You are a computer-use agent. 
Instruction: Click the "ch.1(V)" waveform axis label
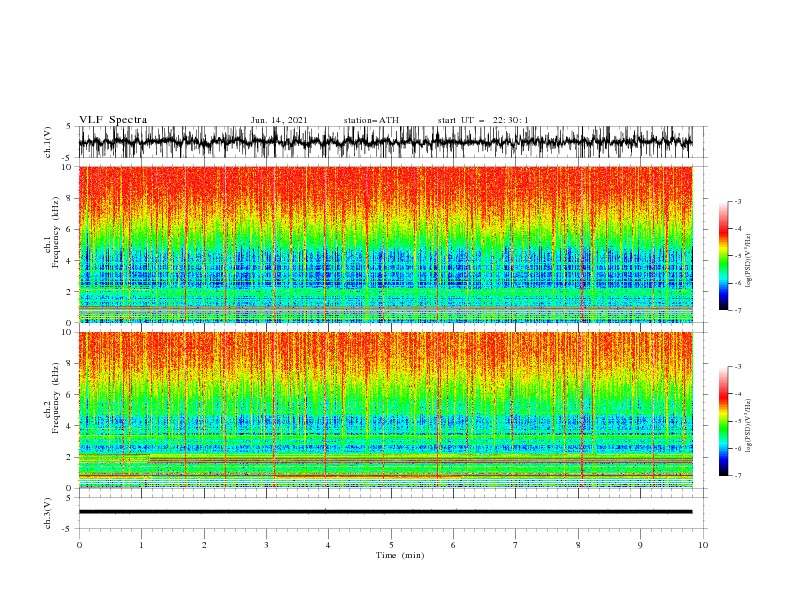(x=48, y=142)
